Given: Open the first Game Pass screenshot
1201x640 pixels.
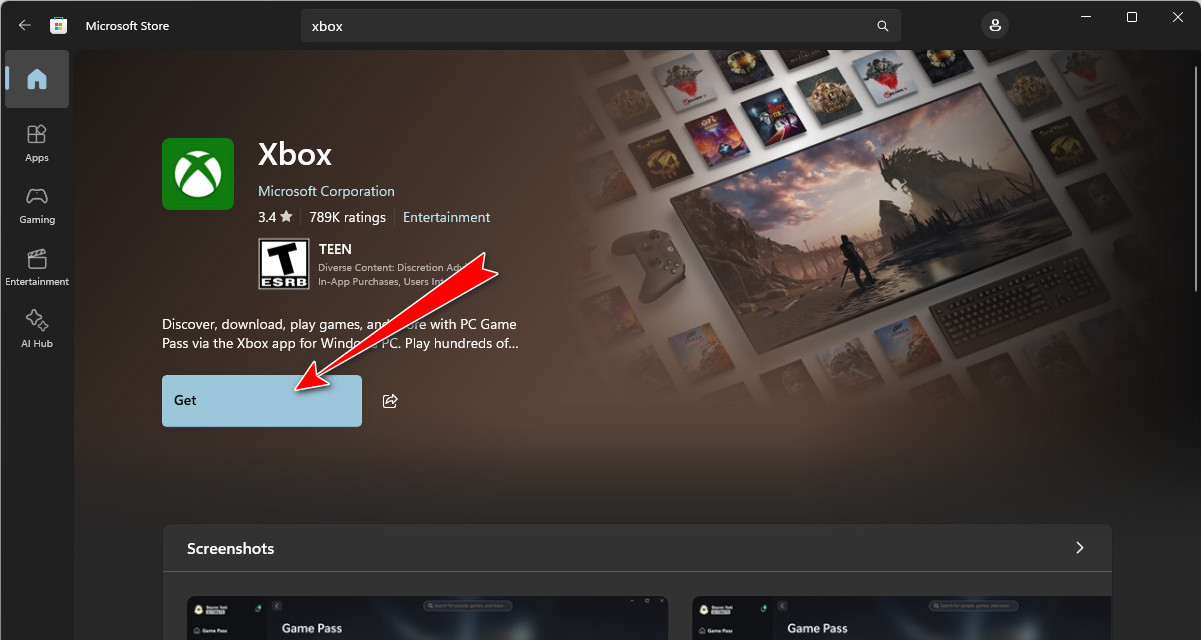Looking at the screenshot, I should point(428,618).
